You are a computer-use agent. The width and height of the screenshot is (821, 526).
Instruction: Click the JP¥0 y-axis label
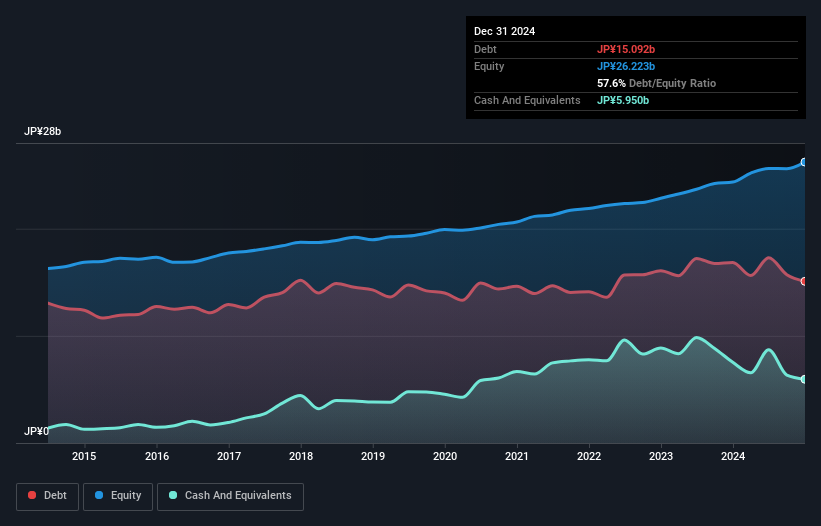(x=36, y=431)
